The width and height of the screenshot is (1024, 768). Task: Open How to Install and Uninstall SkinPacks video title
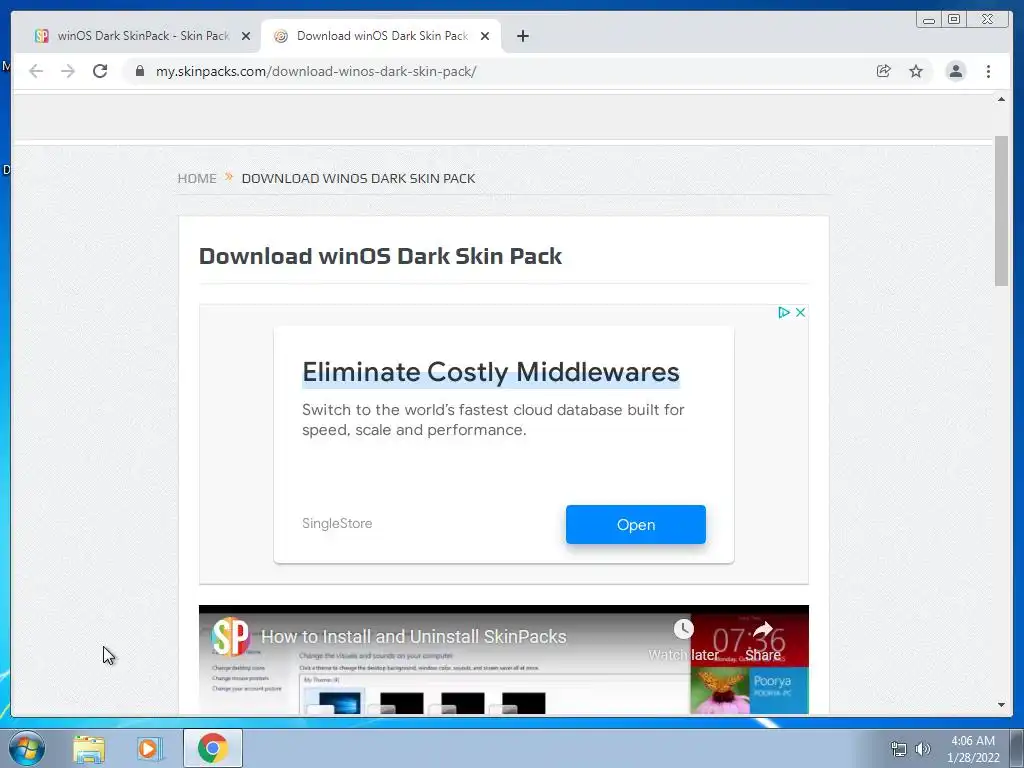click(x=413, y=637)
